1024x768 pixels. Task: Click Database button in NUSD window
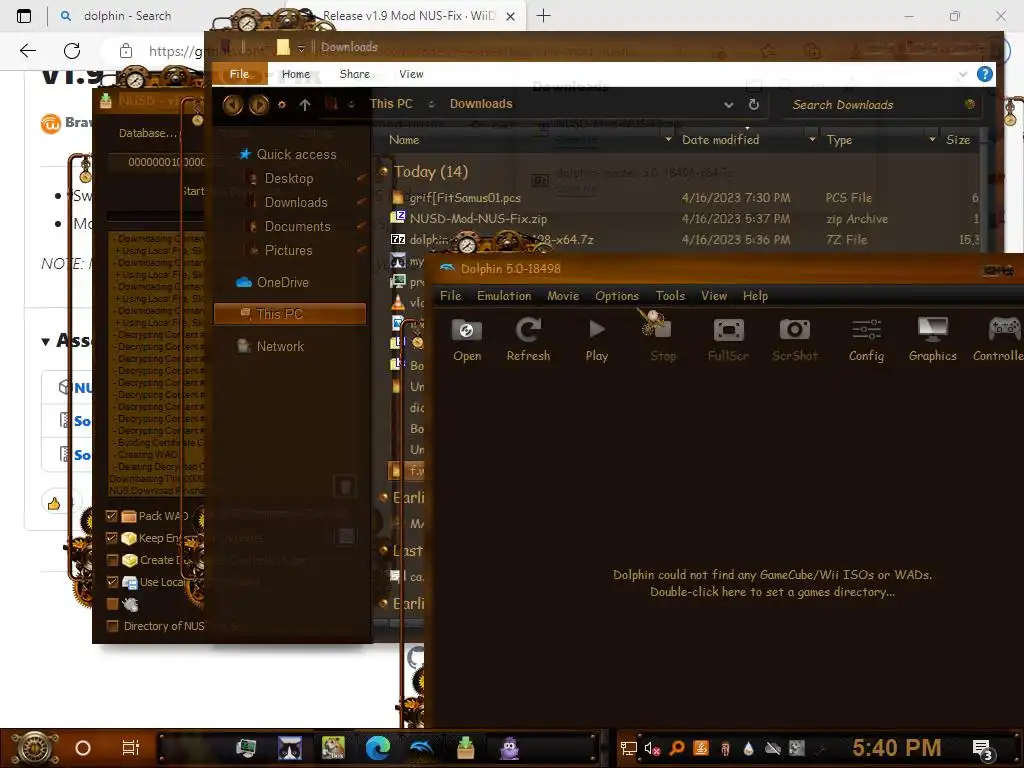(148, 133)
